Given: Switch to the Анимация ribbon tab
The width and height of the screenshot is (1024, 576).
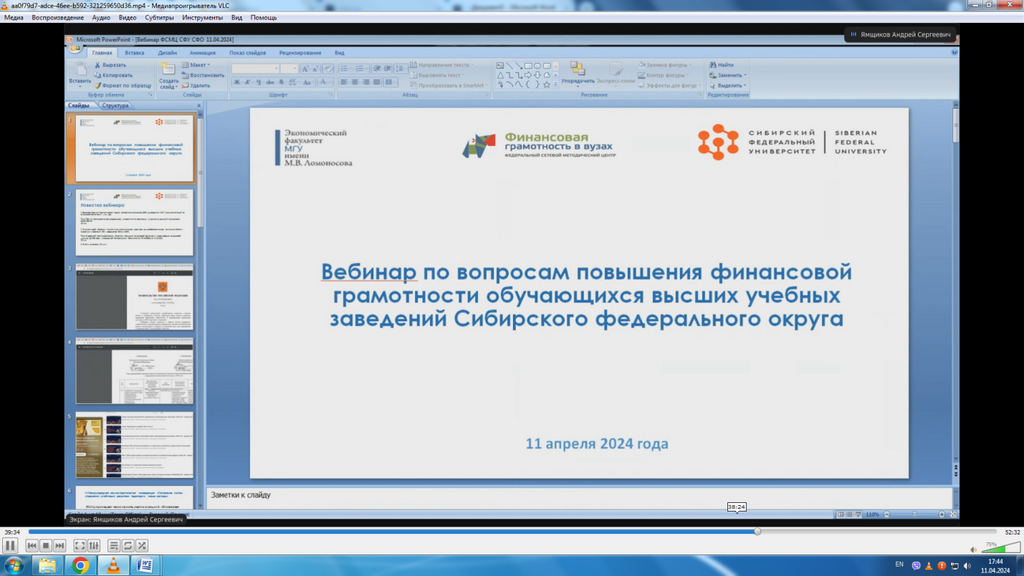Looking at the screenshot, I should coord(202,53).
